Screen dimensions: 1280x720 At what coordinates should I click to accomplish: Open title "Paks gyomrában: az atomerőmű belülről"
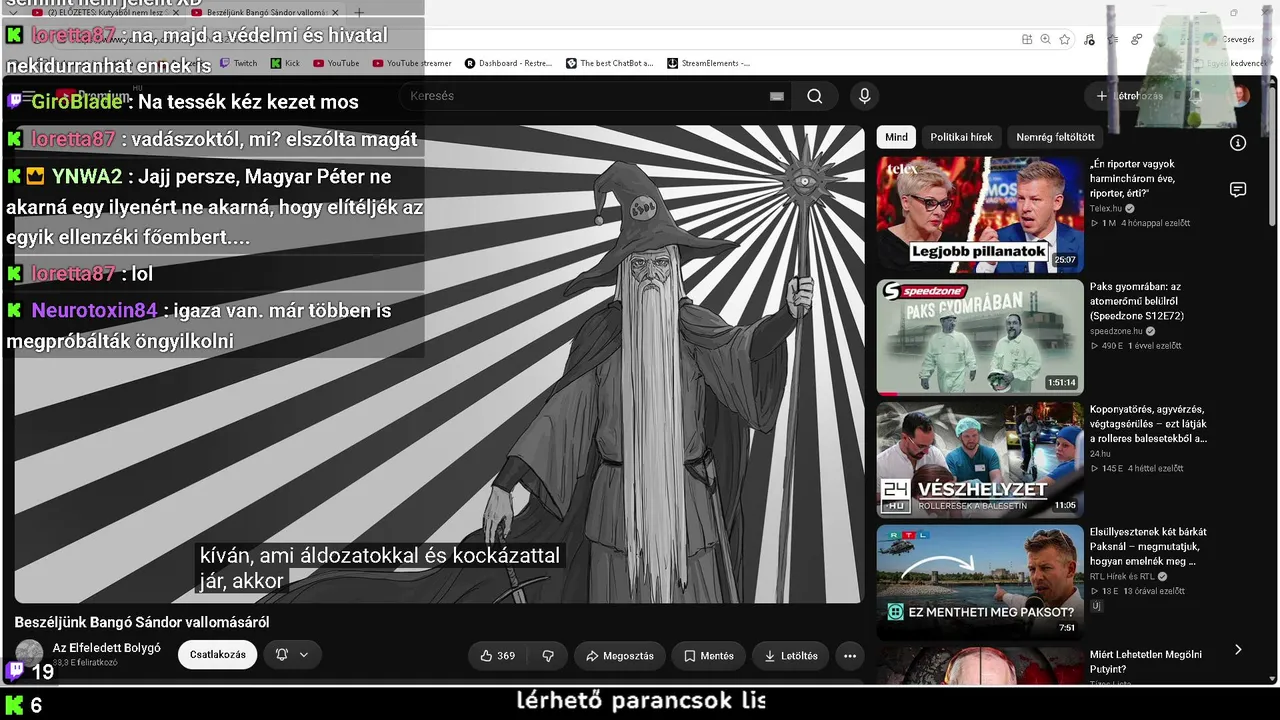[1138, 301]
